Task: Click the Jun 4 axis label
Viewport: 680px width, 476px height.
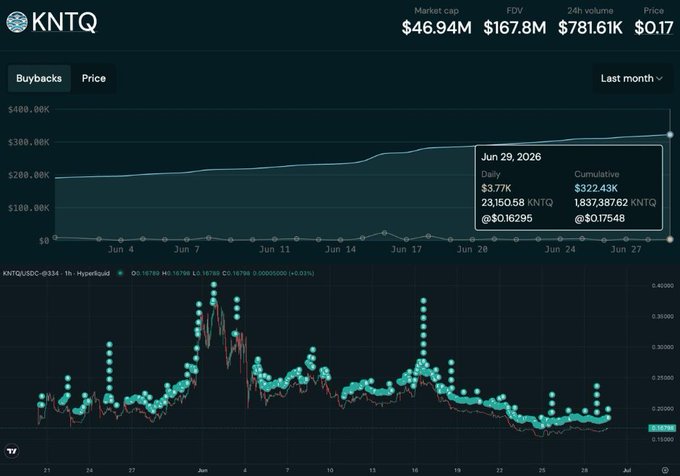Action: [x=121, y=249]
